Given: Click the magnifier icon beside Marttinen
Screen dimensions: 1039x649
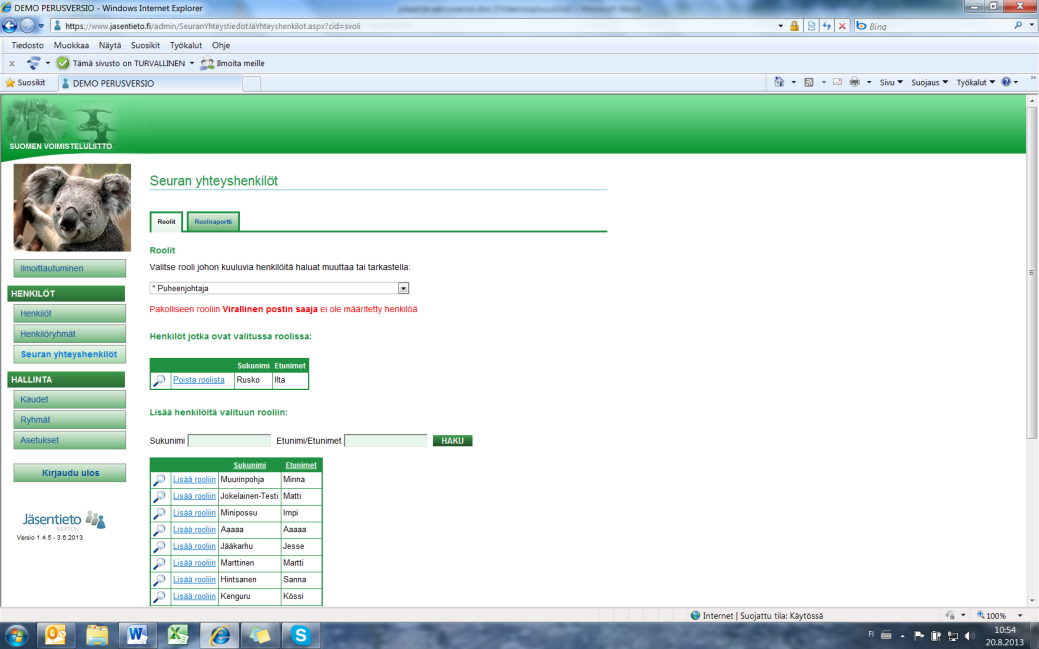Looking at the screenshot, I should coord(159,563).
